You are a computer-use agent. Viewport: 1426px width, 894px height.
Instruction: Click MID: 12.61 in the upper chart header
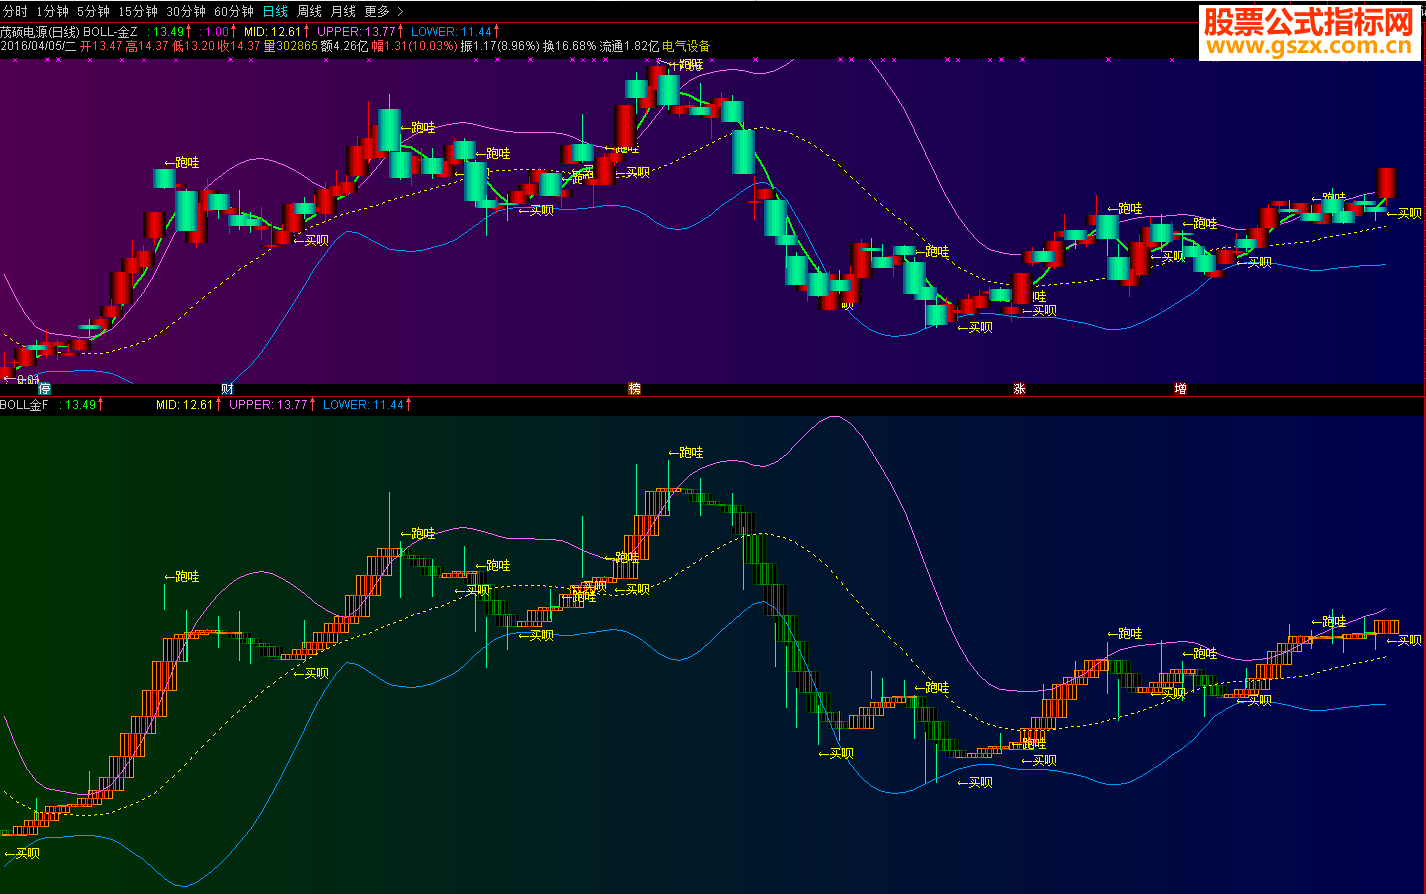pyautogui.click(x=276, y=31)
